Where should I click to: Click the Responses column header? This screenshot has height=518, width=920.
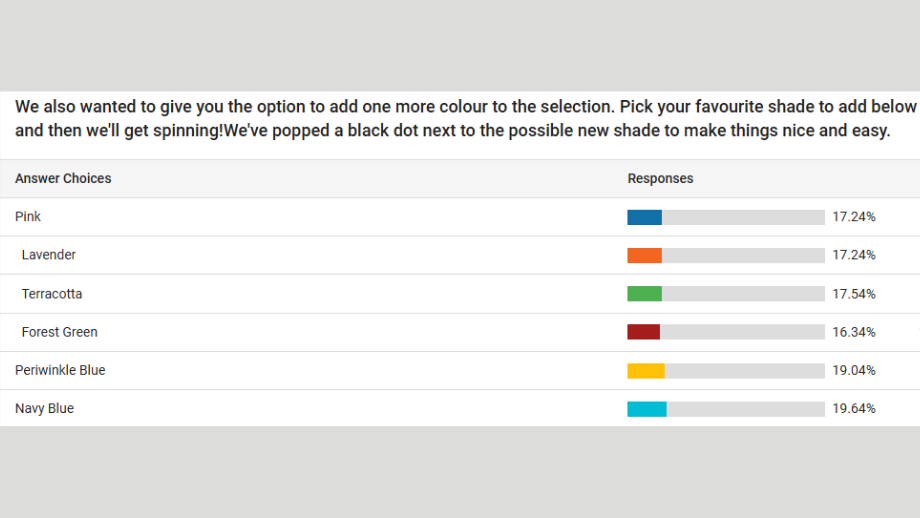[660, 178]
